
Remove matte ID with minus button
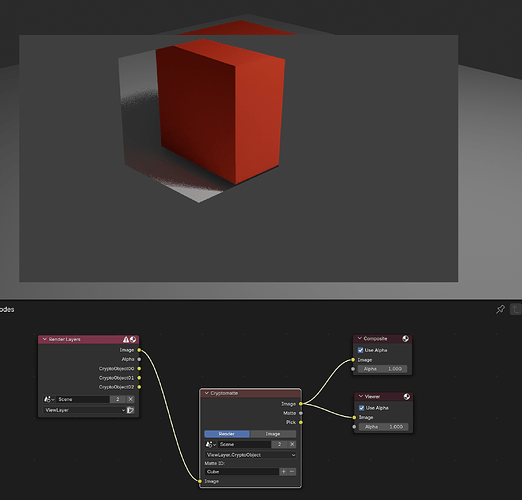coord(292,472)
